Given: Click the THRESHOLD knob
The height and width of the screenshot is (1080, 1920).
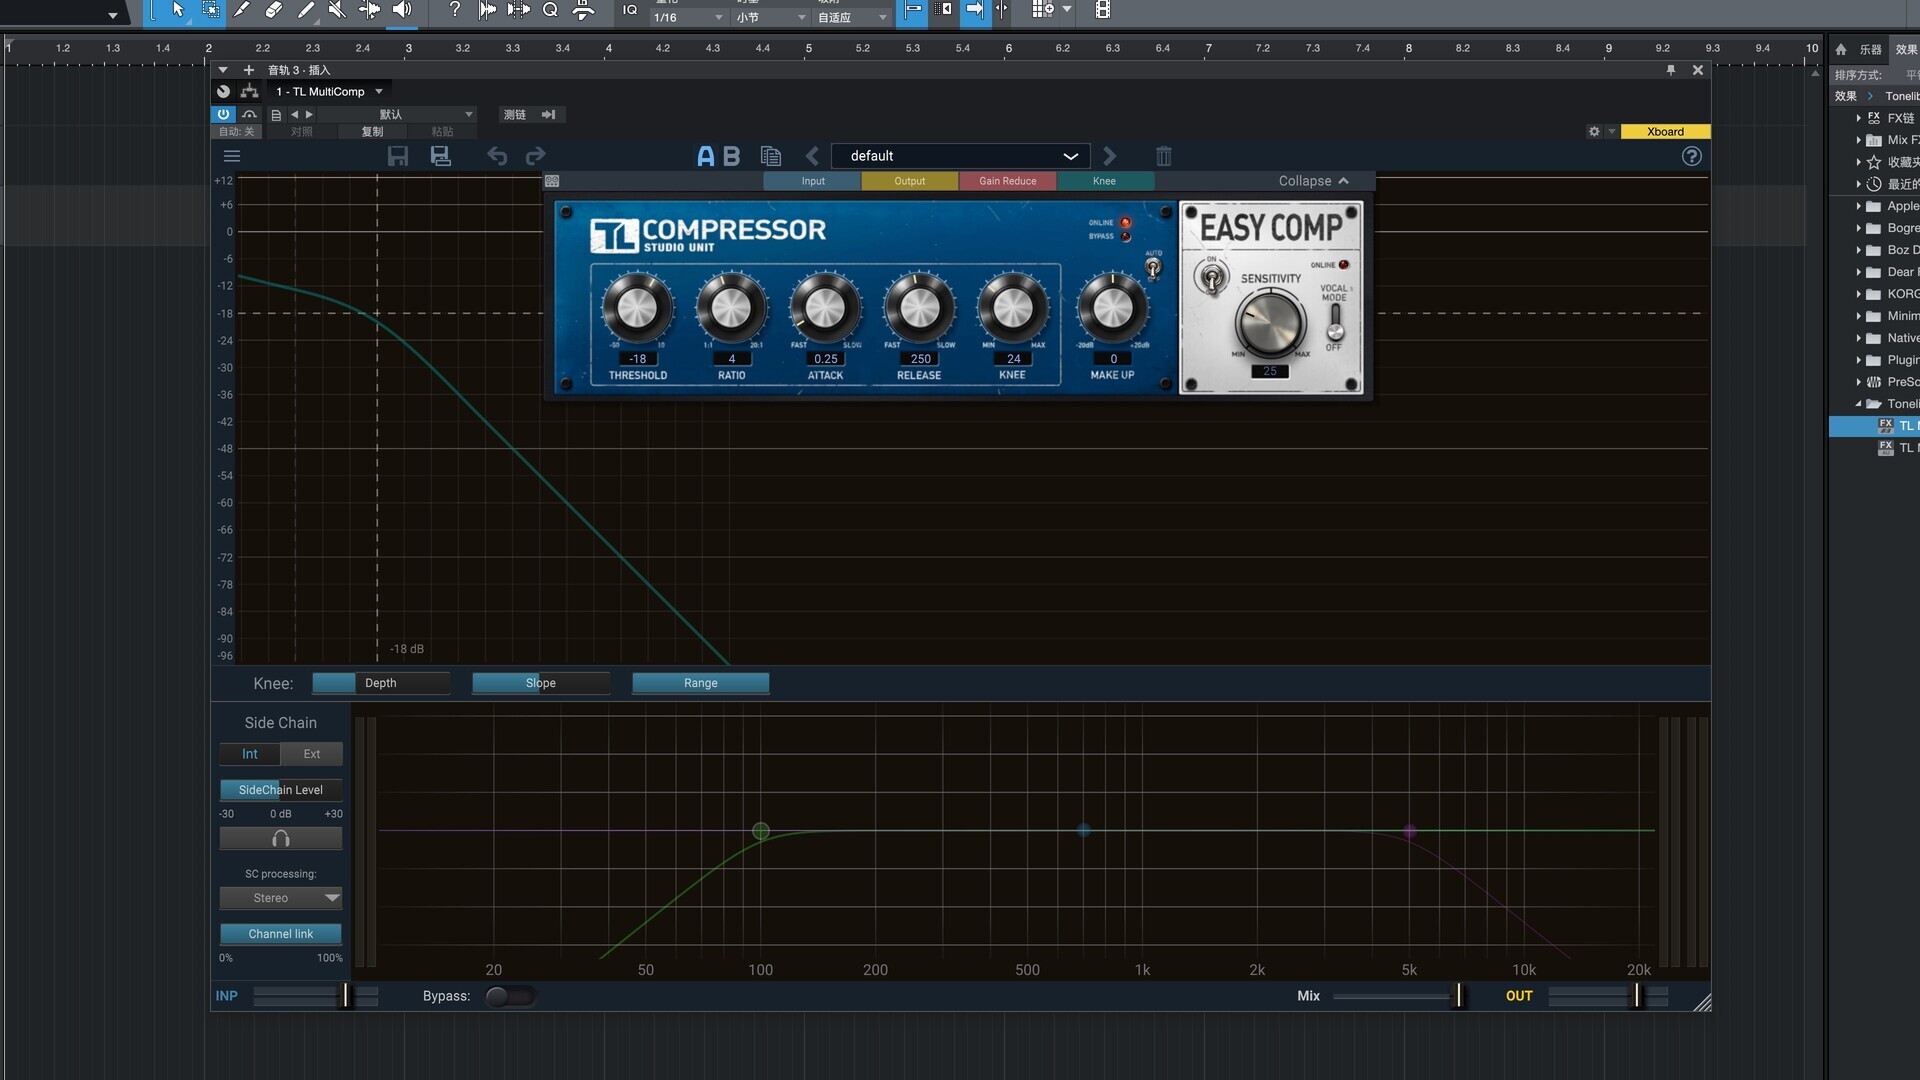Looking at the screenshot, I should (637, 309).
